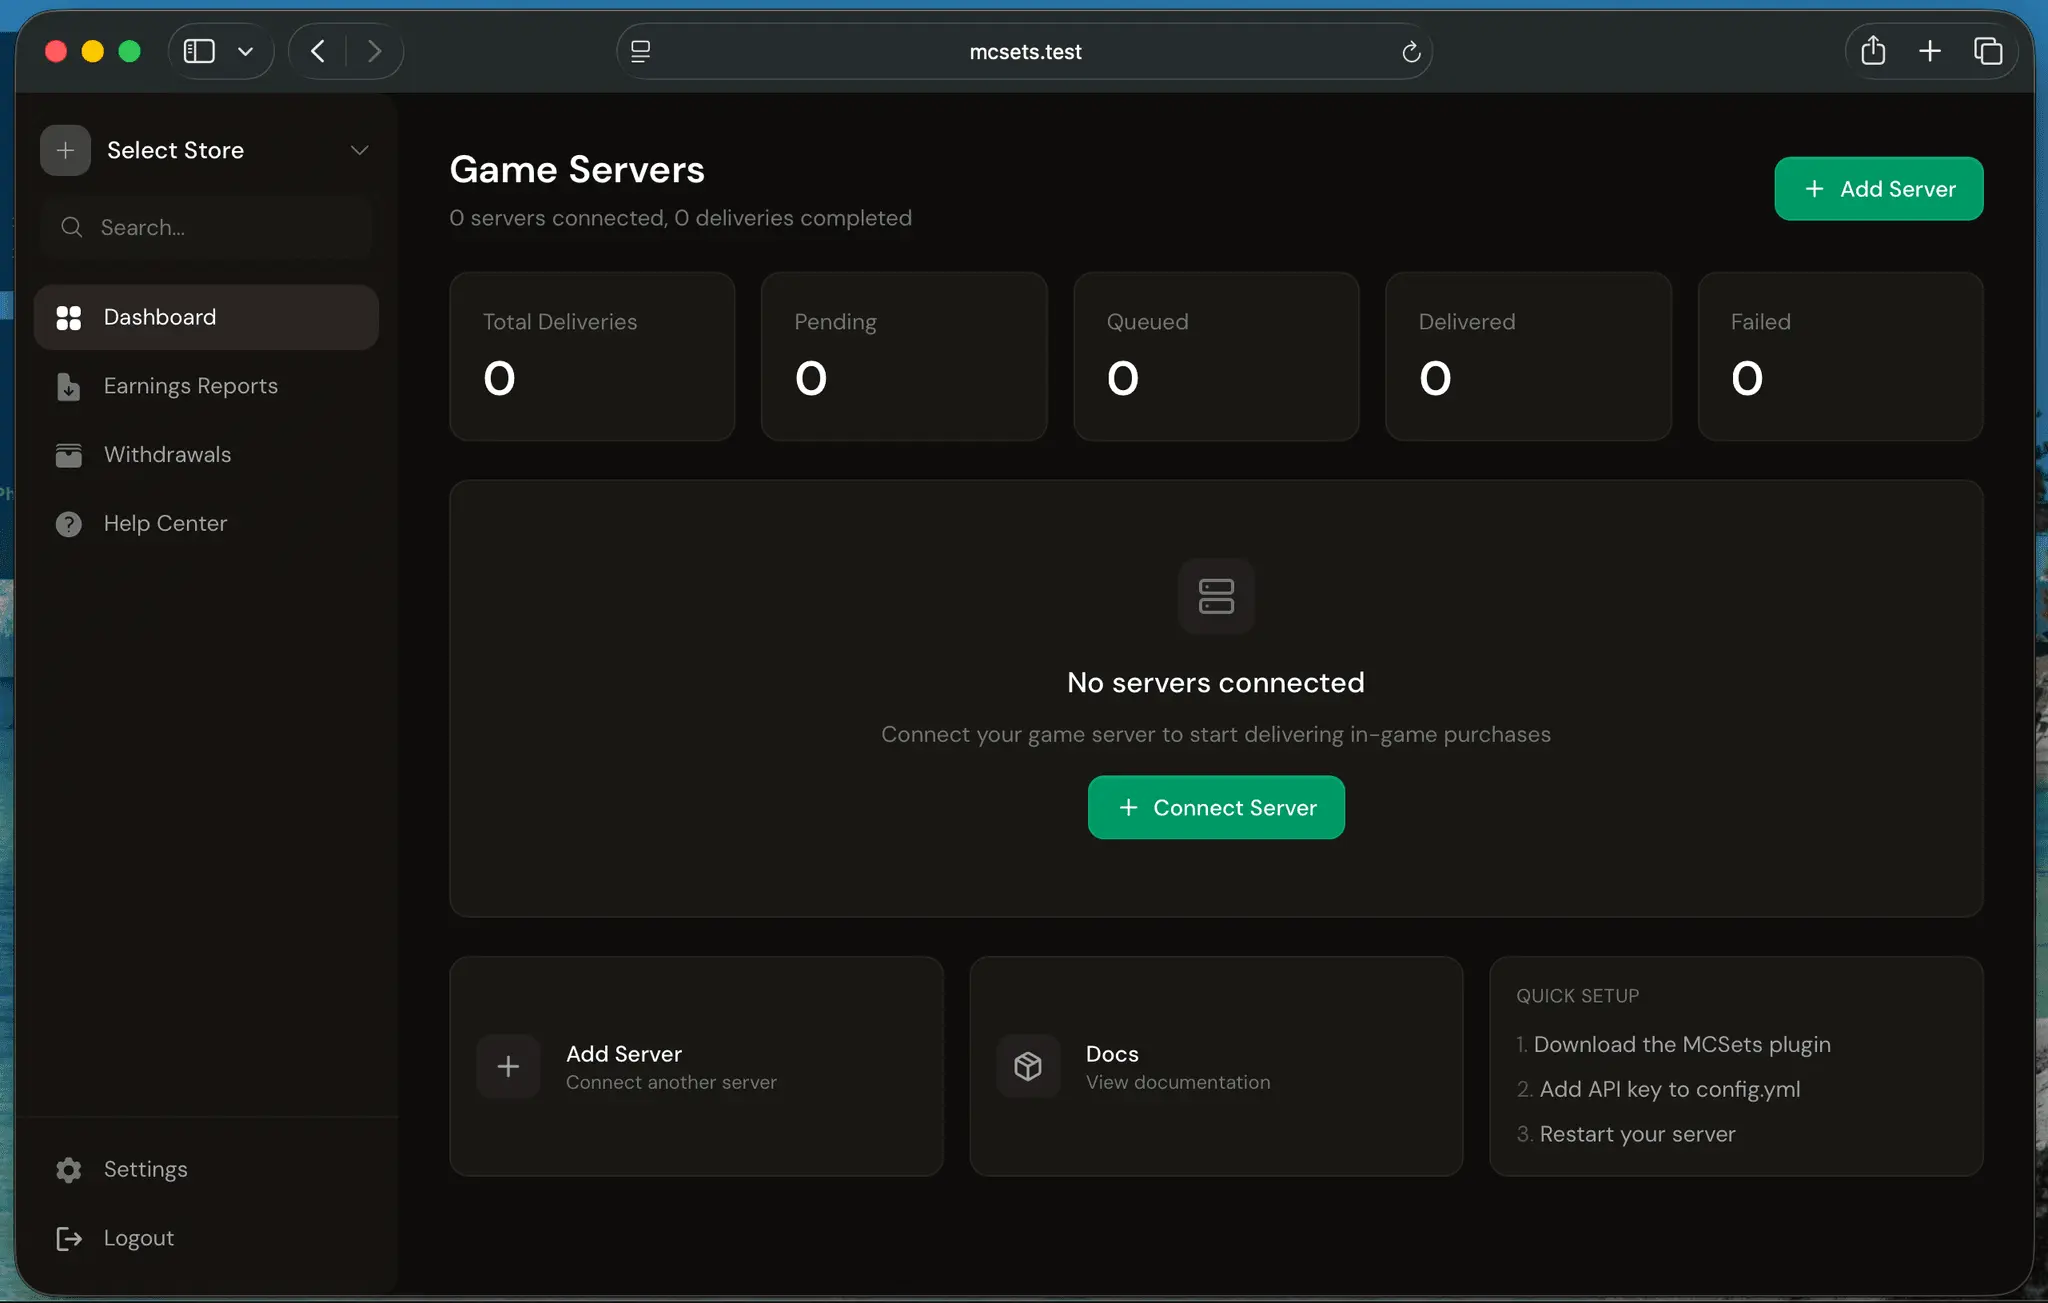Click the Safari share icon
Image resolution: width=2048 pixels, height=1303 pixels.
pos(1873,50)
